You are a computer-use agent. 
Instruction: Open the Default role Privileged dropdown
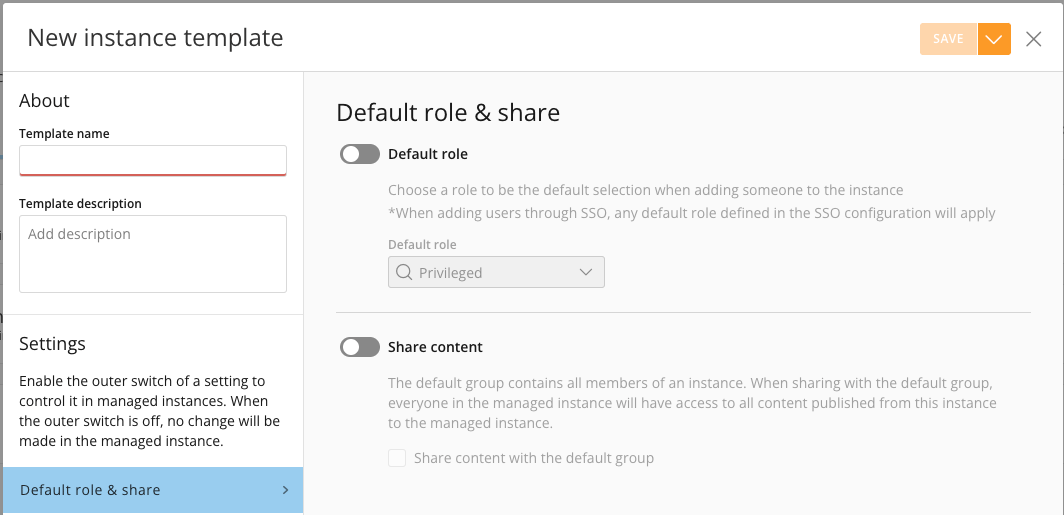click(496, 272)
